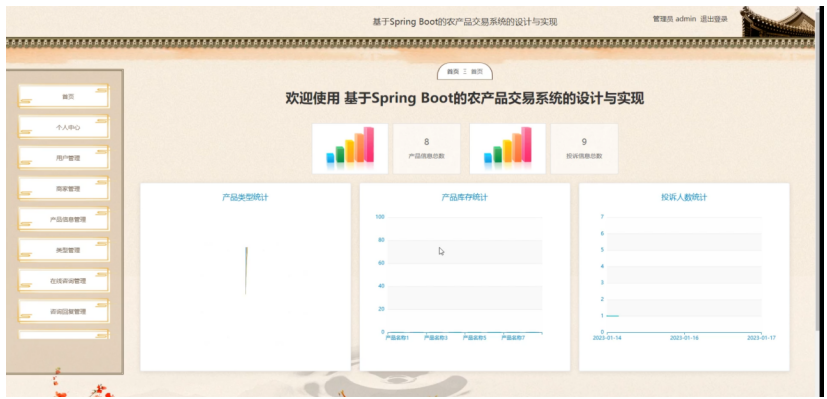Click the bar chart icon beside 产品信息总数
This screenshot has width=827, height=399.
pyautogui.click(x=350, y=148)
